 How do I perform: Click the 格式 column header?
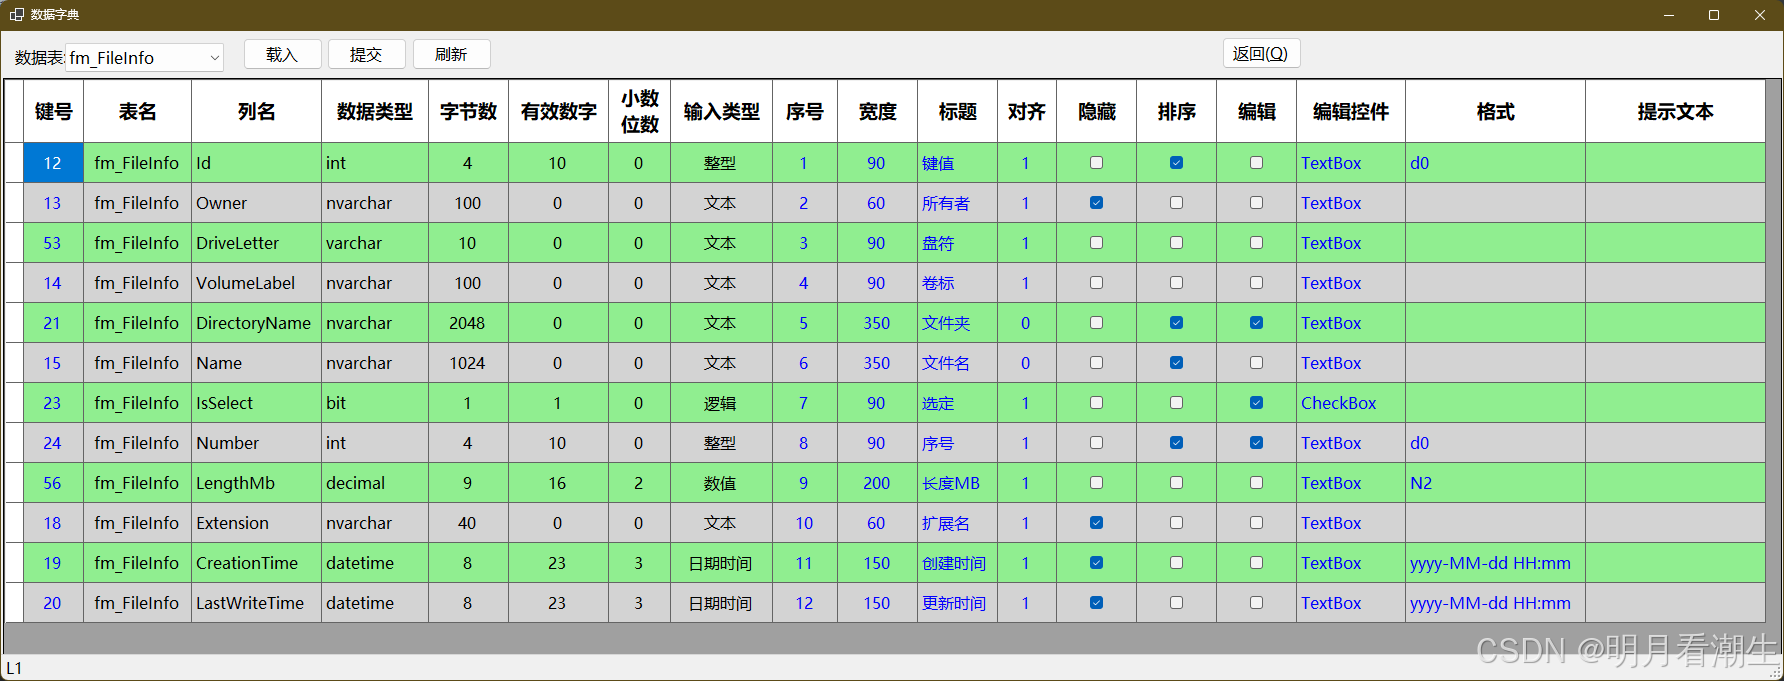point(1495,111)
